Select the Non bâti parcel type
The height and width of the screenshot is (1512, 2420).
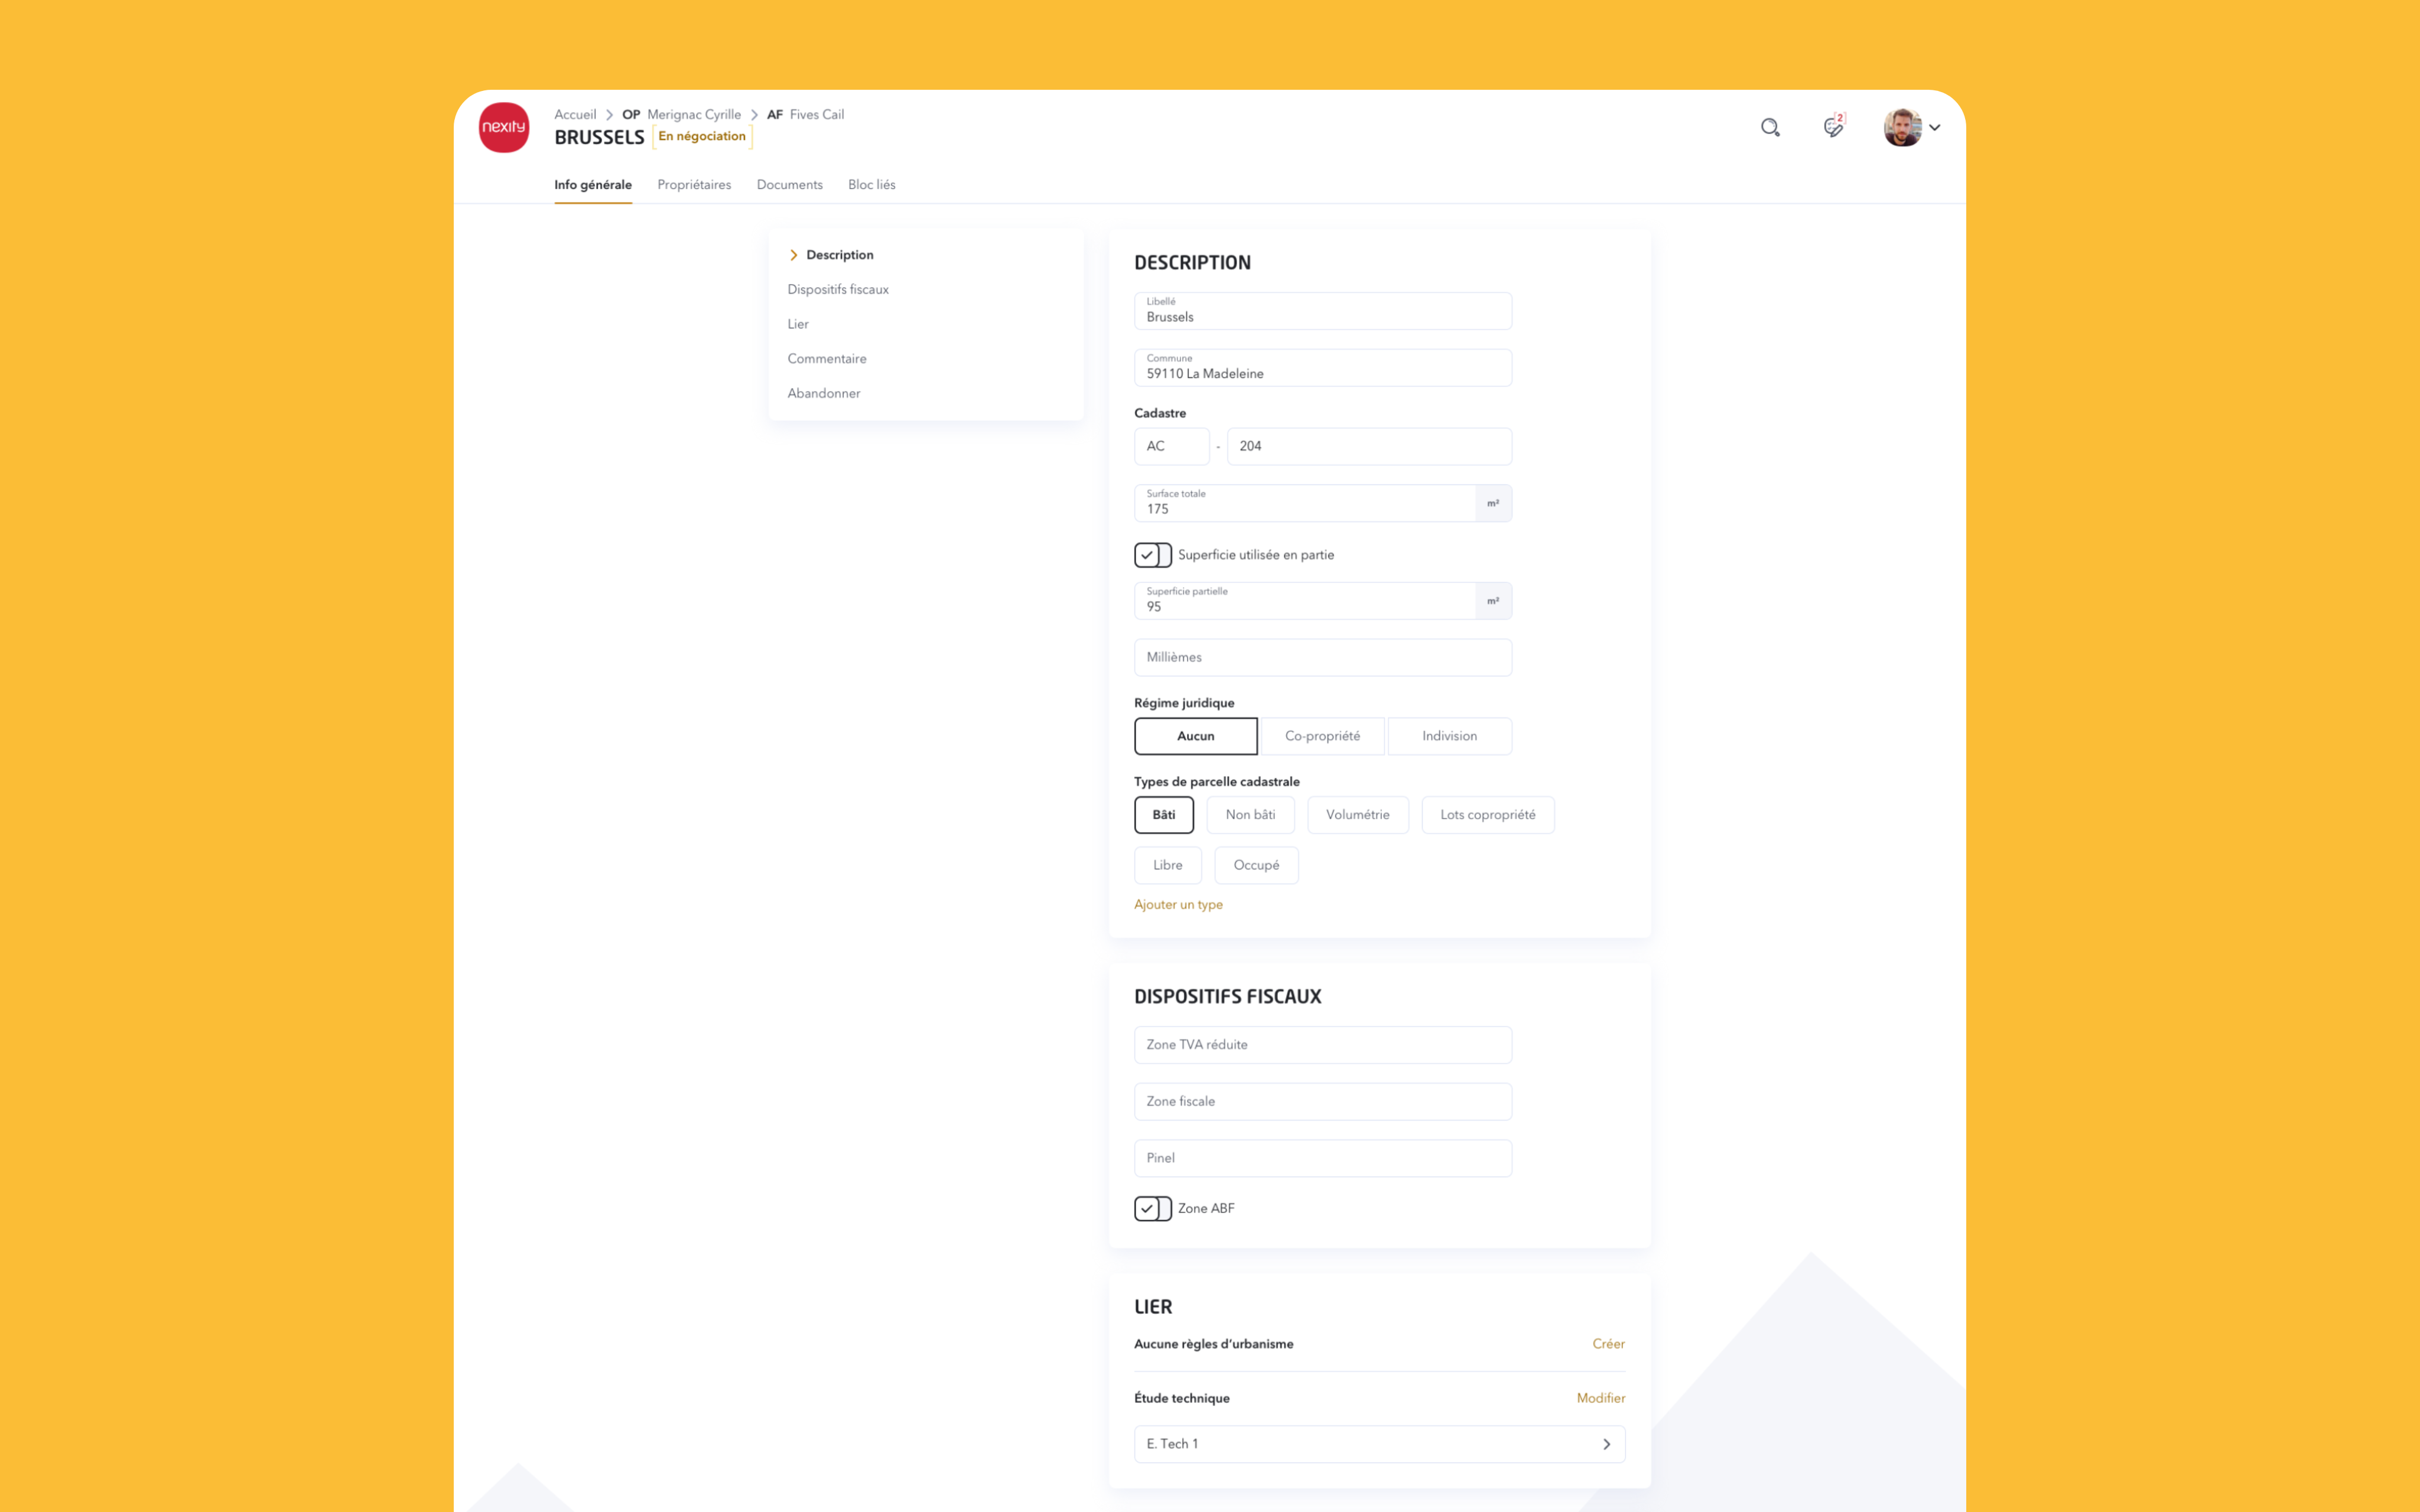pyautogui.click(x=1250, y=815)
